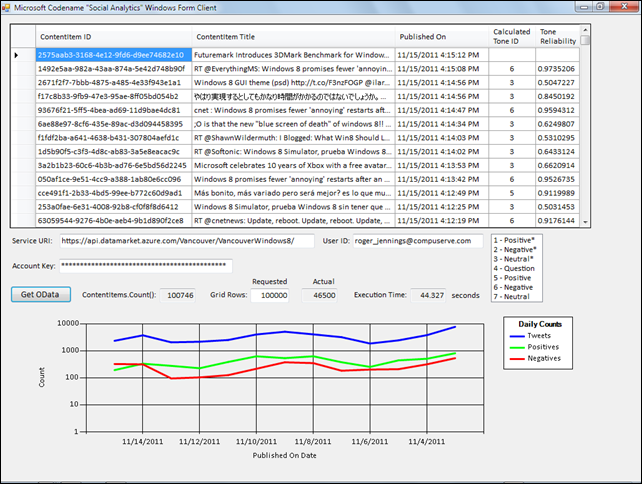The image size is (642, 484).
Task: Click the masked Account Key field
Action: pyautogui.click(x=144, y=266)
